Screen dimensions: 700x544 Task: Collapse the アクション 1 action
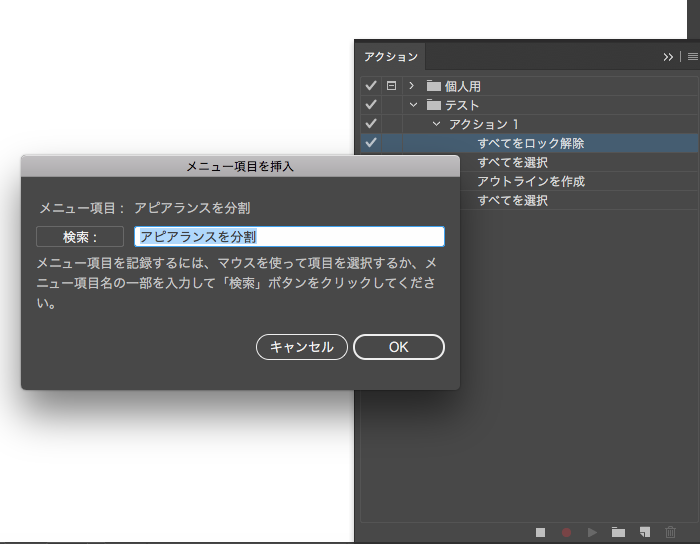point(436,124)
